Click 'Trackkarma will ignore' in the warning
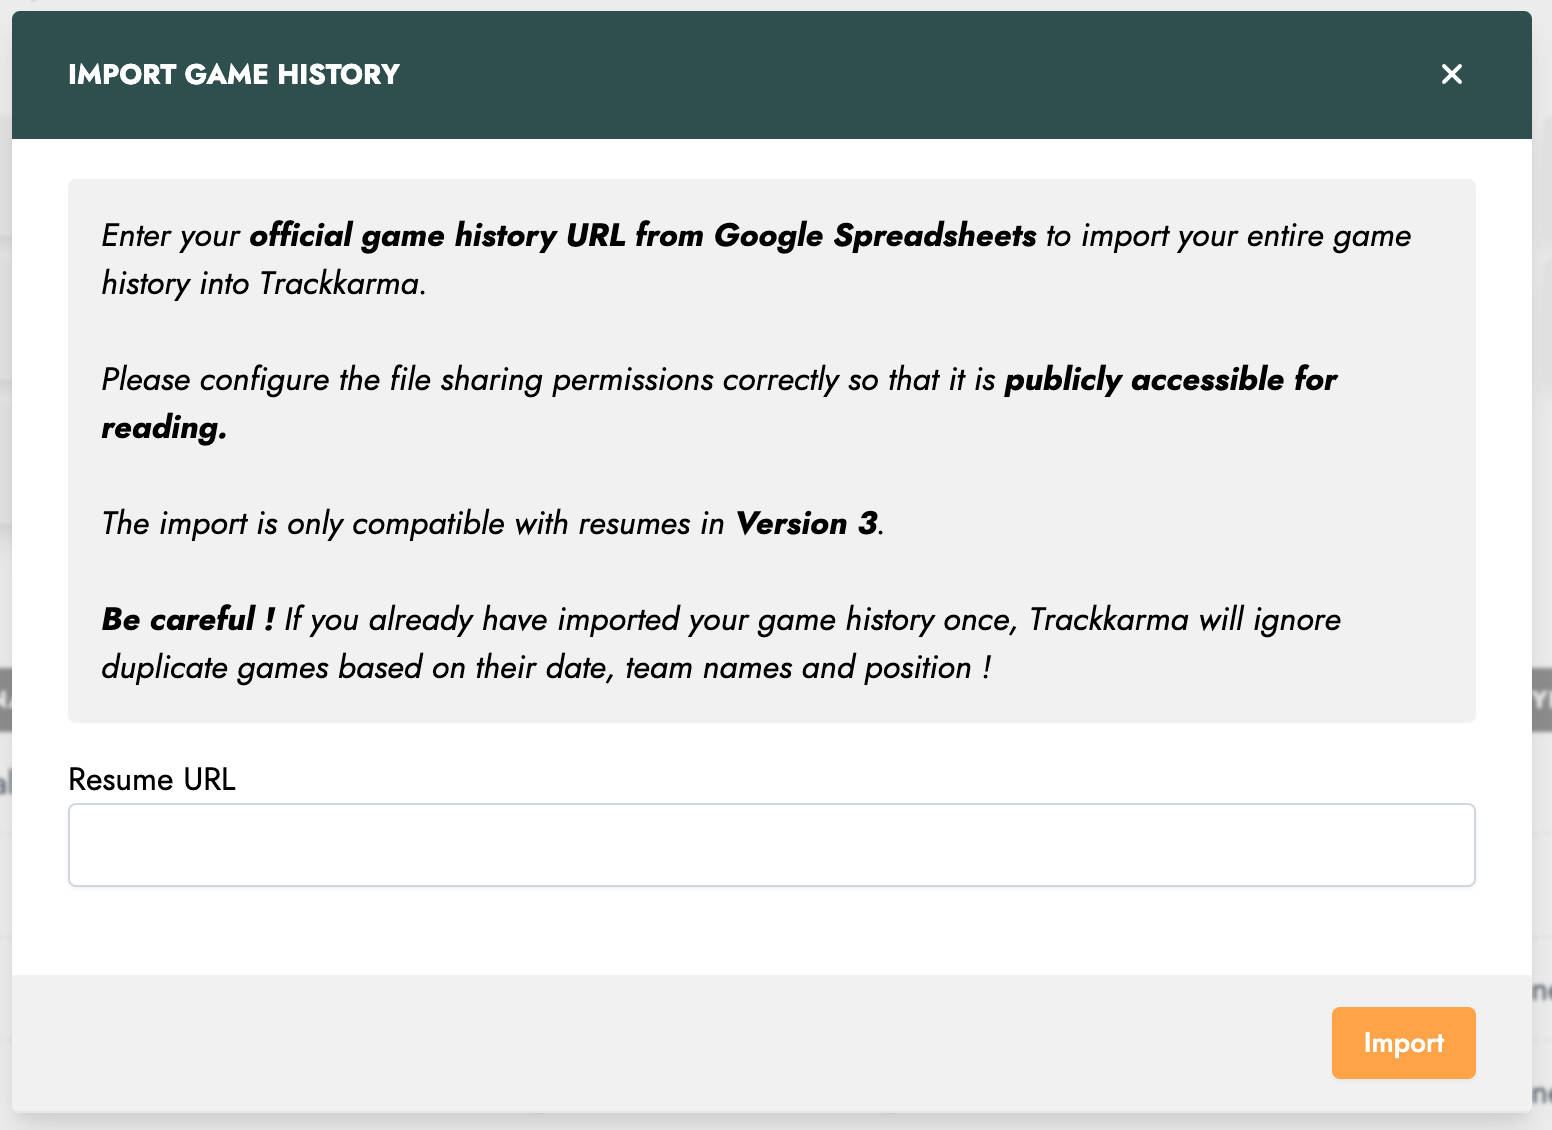Screen dimensions: 1552x1130 pos(1185,620)
